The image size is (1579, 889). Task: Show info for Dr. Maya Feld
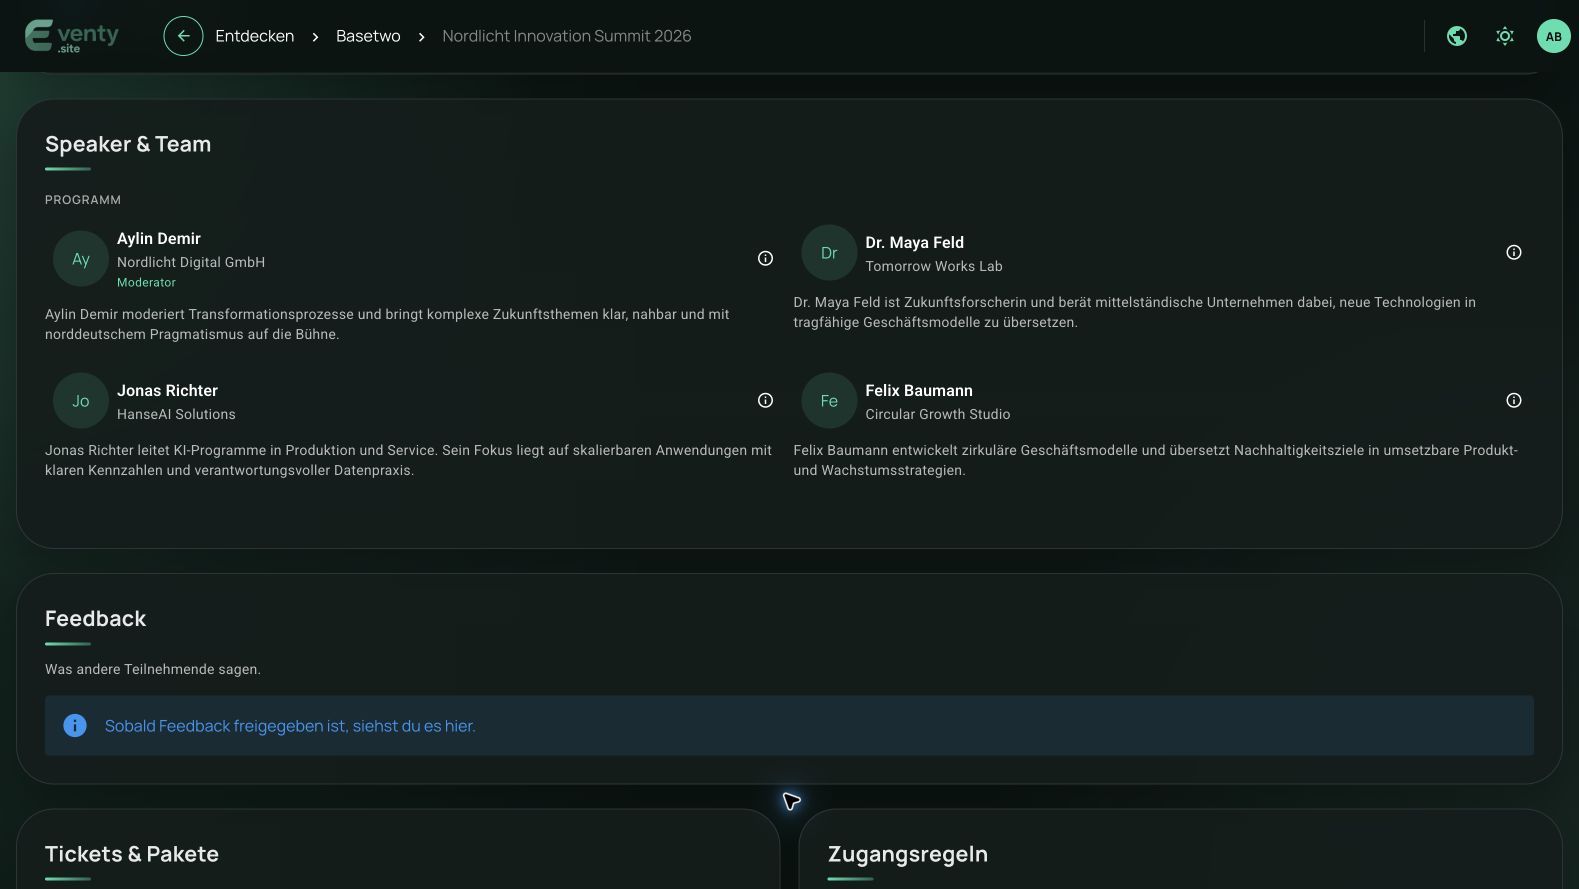click(1514, 252)
